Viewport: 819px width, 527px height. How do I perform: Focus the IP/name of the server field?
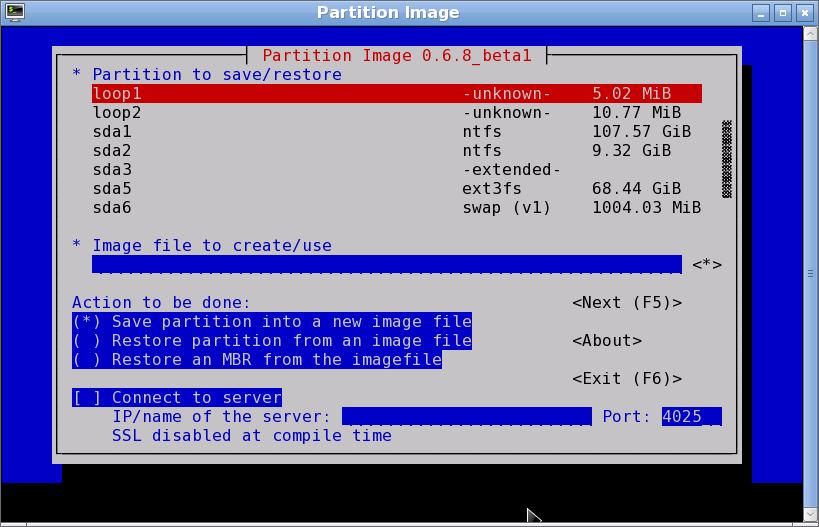pyautogui.click(x=467, y=417)
